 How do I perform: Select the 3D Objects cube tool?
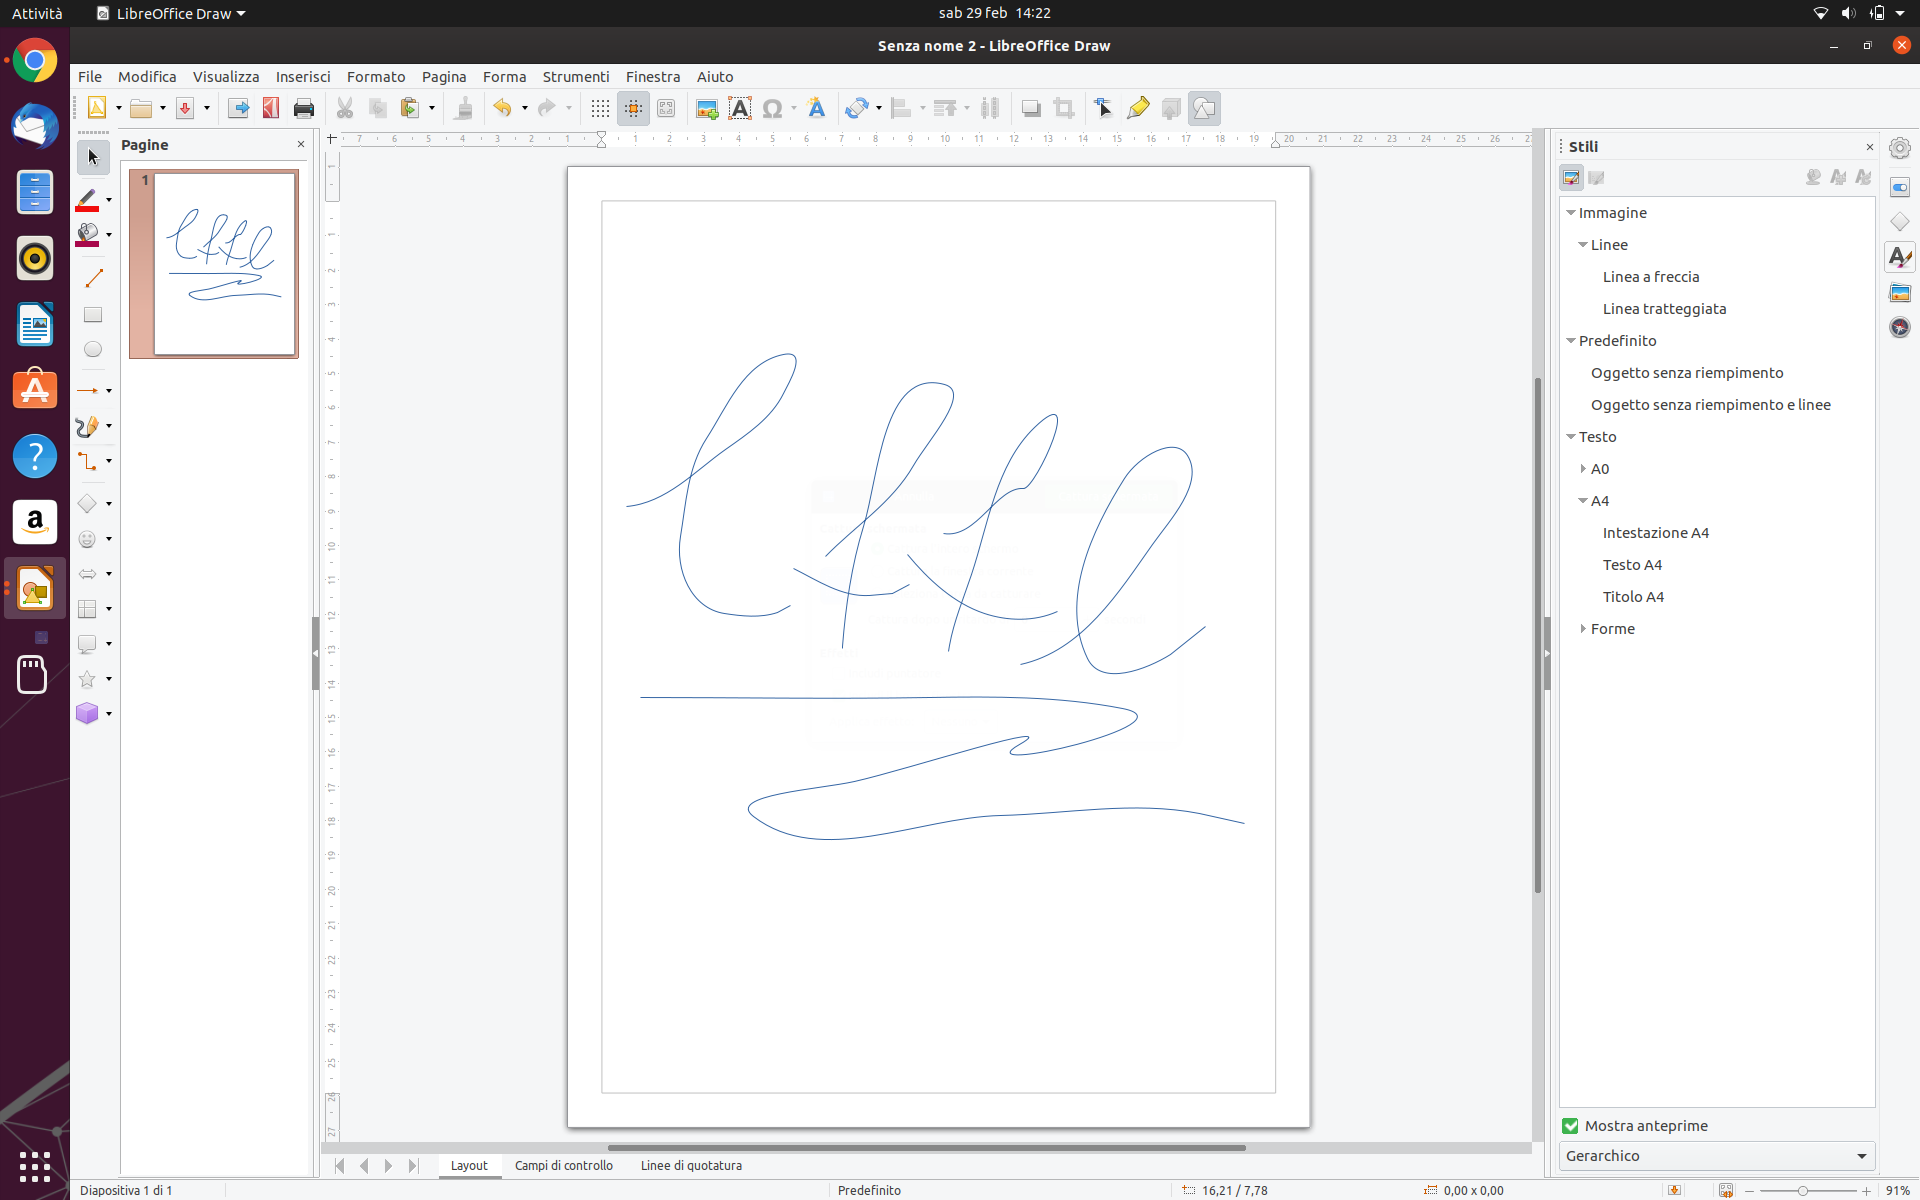click(x=88, y=713)
